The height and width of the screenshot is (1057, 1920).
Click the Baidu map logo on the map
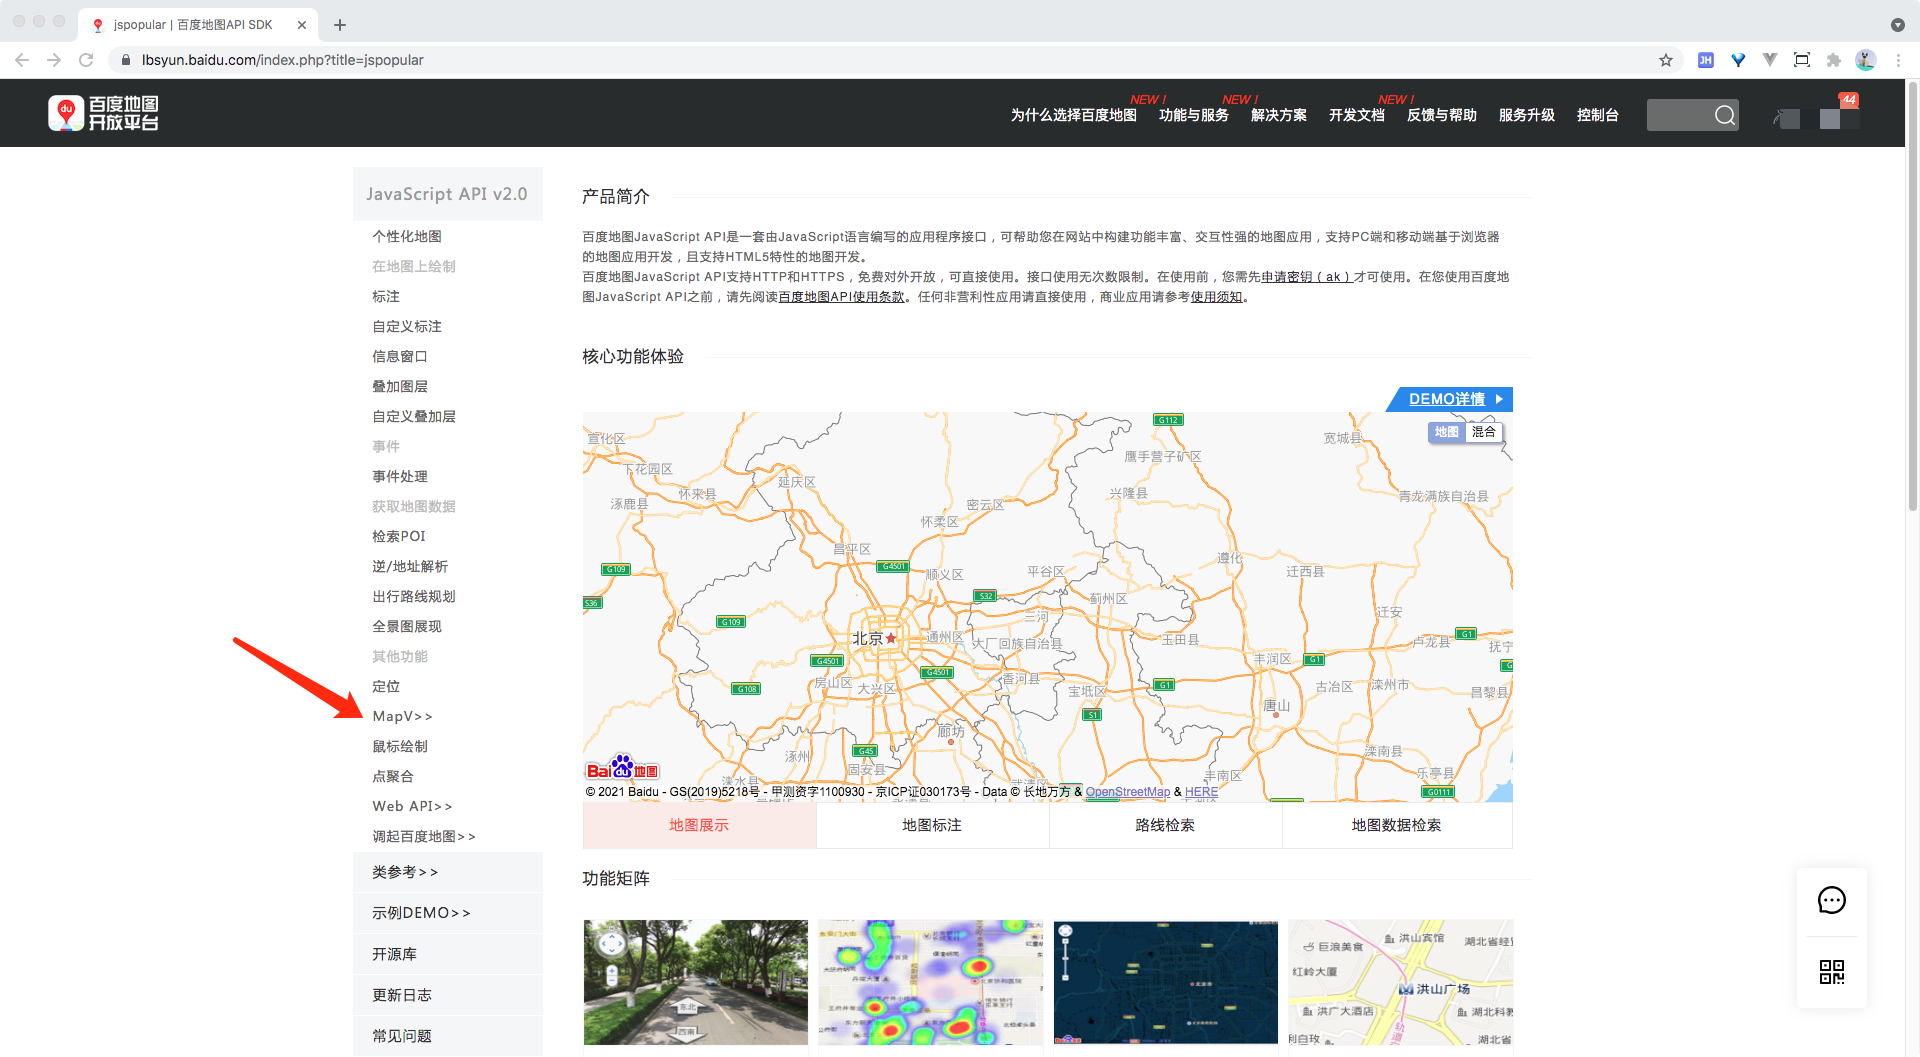pos(622,768)
